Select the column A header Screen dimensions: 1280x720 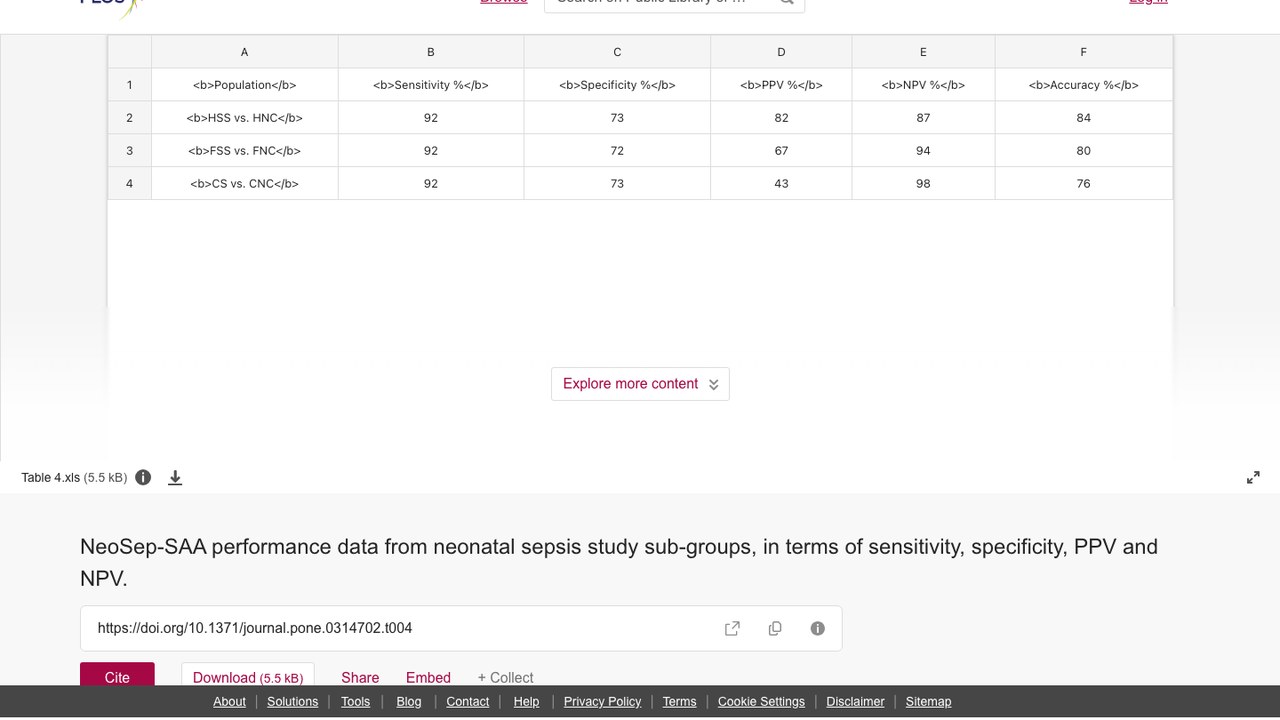pyautogui.click(x=244, y=52)
